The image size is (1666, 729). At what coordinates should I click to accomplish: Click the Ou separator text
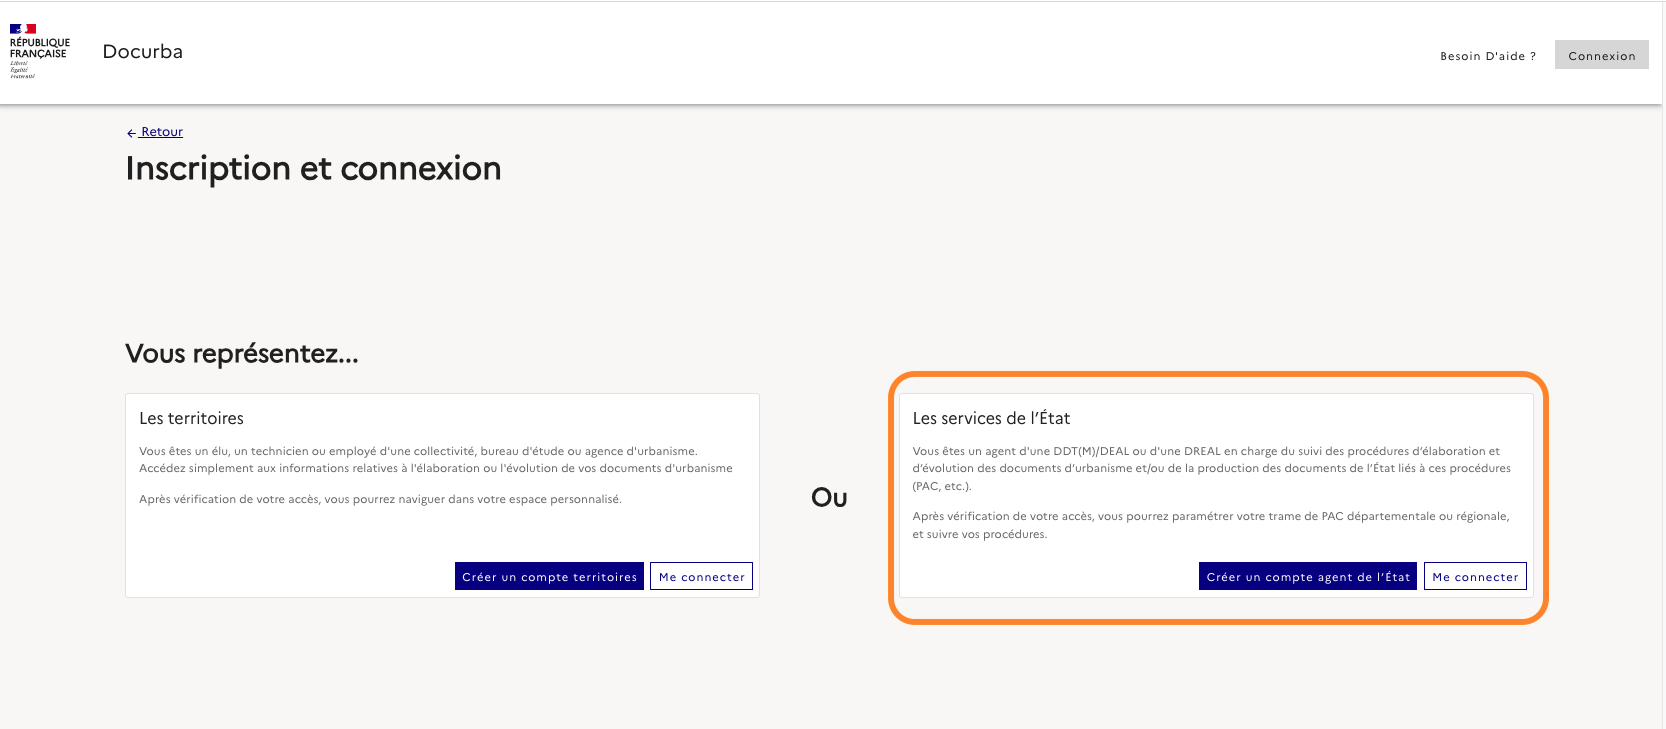[829, 498]
